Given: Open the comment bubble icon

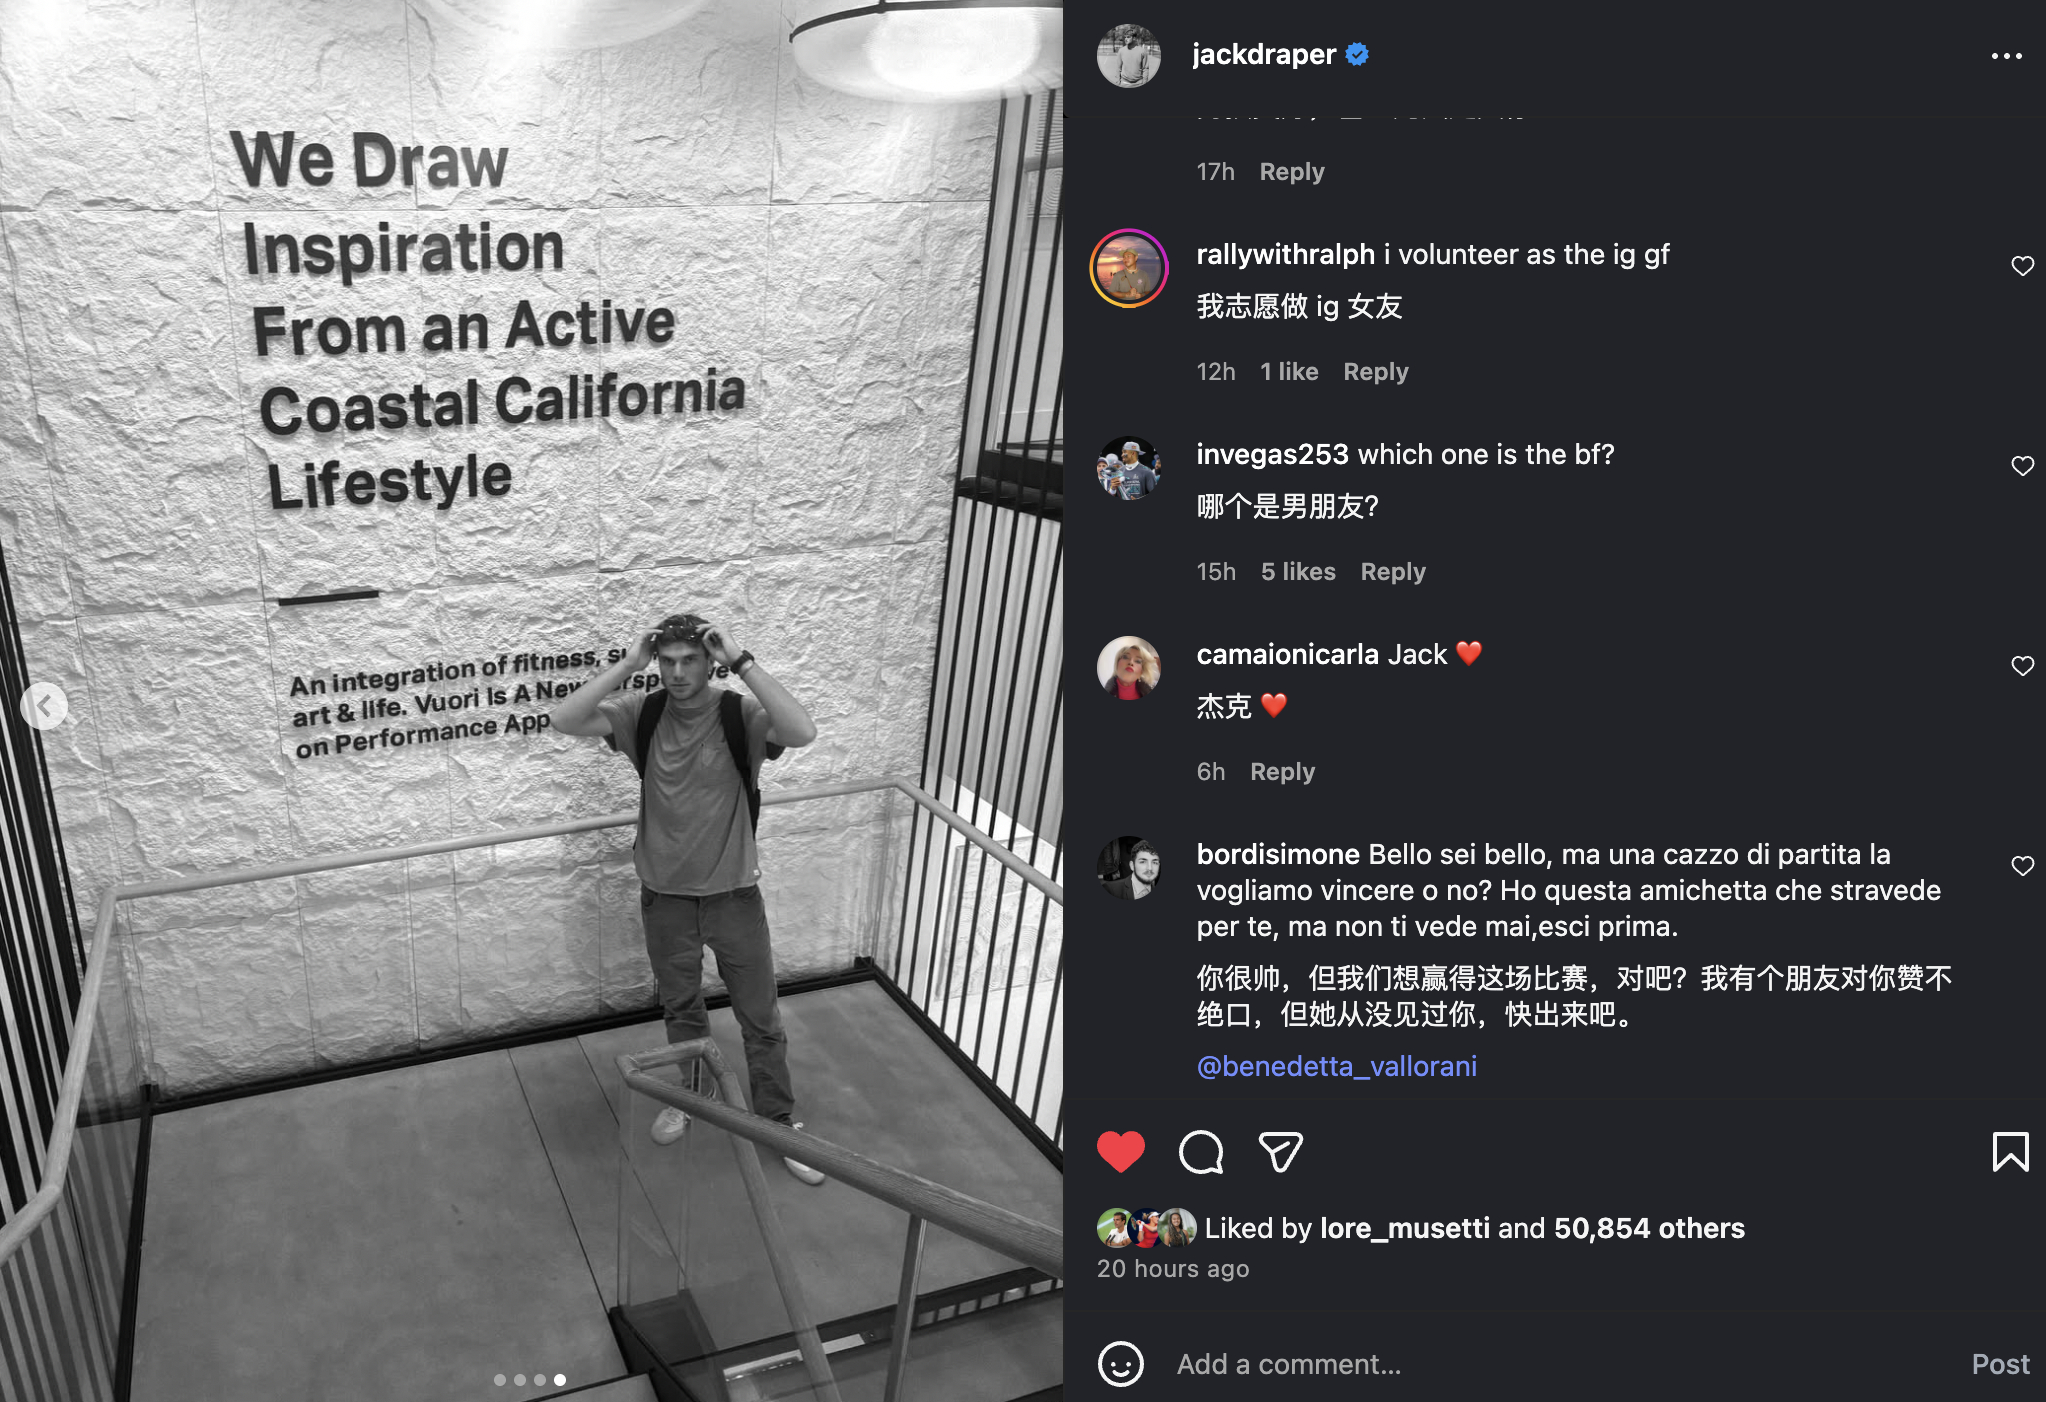Looking at the screenshot, I should [x=1200, y=1152].
